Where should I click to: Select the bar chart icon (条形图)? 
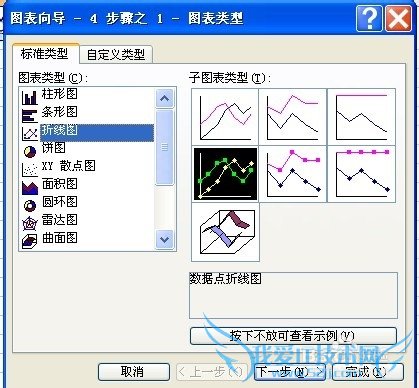30,115
